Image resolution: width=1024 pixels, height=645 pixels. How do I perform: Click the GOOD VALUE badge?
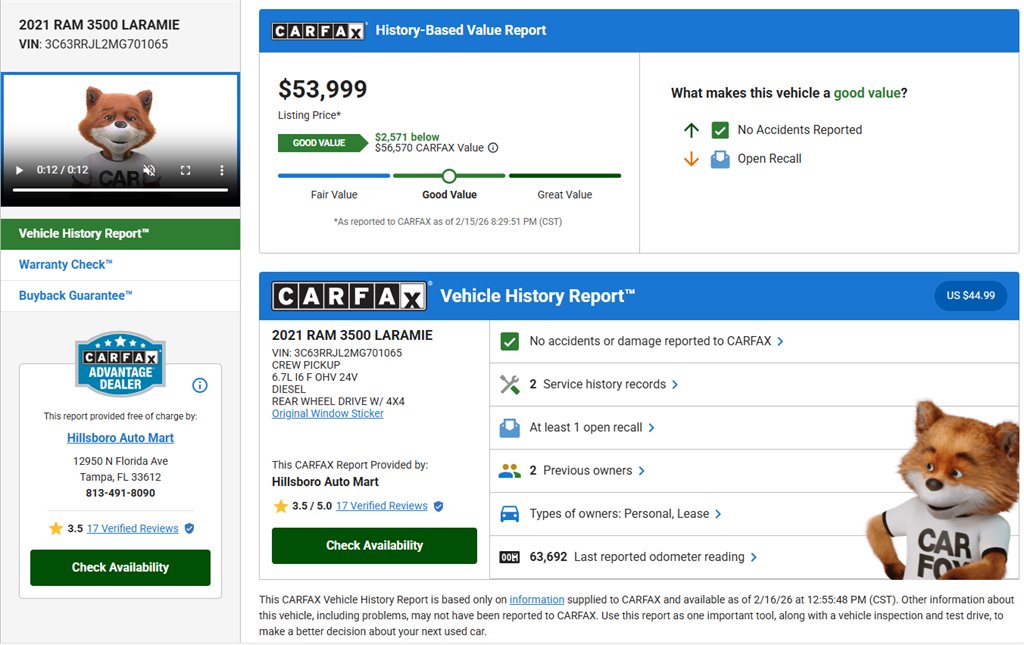pos(322,143)
